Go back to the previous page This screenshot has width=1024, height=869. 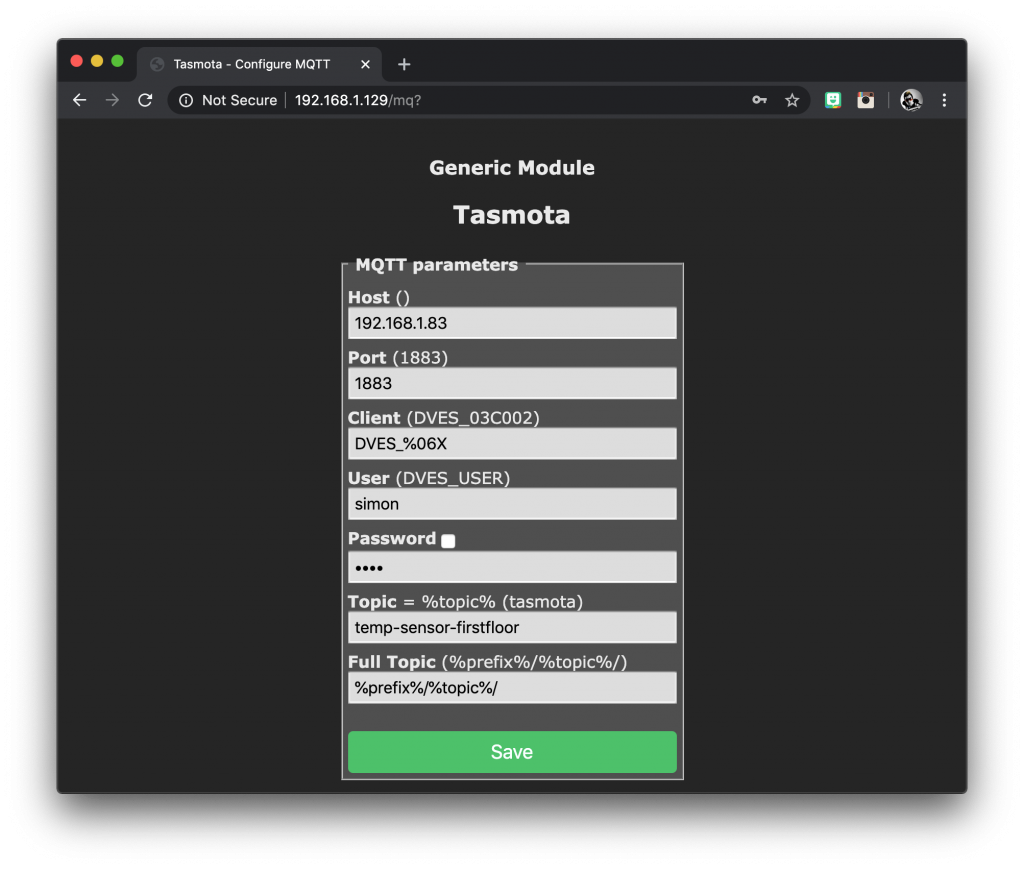tap(80, 100)
